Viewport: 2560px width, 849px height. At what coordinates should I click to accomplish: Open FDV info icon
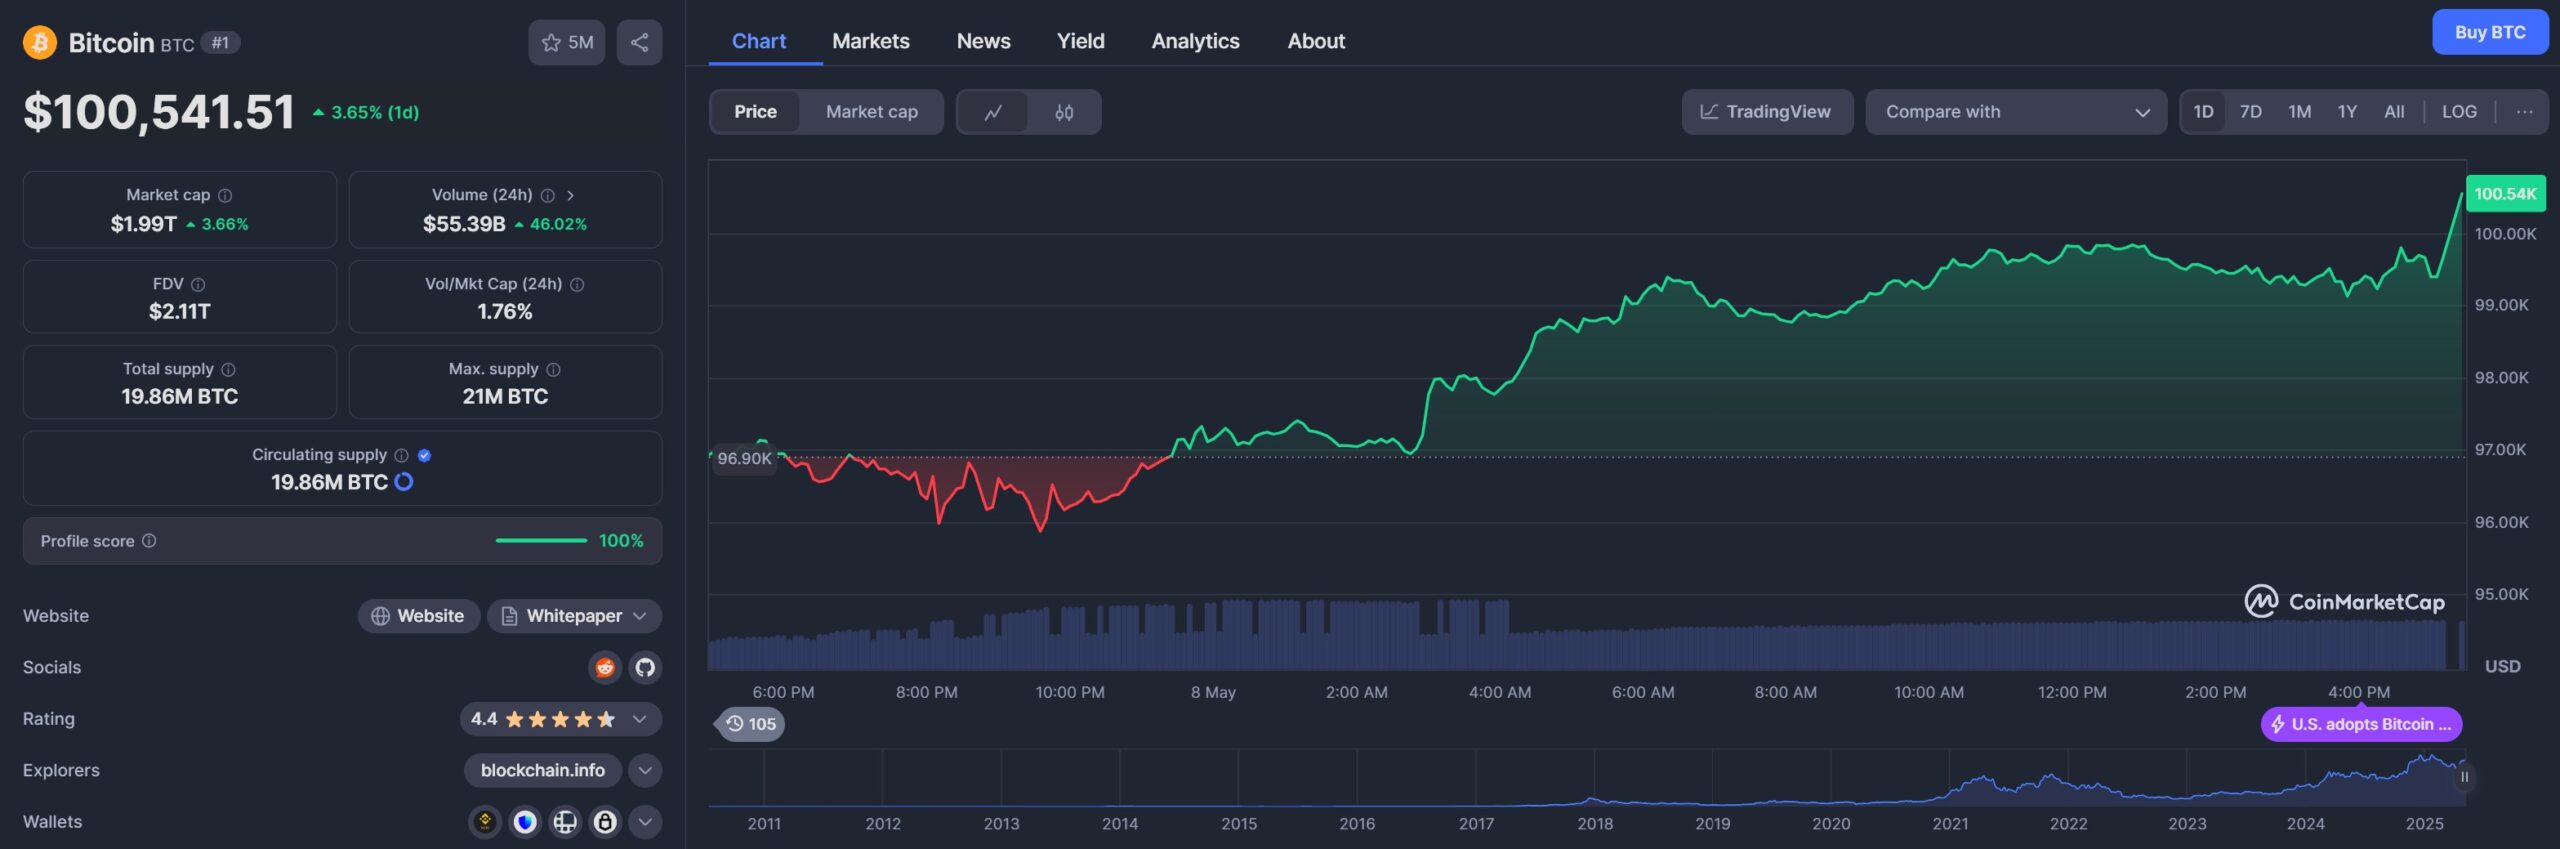[198, 284]
